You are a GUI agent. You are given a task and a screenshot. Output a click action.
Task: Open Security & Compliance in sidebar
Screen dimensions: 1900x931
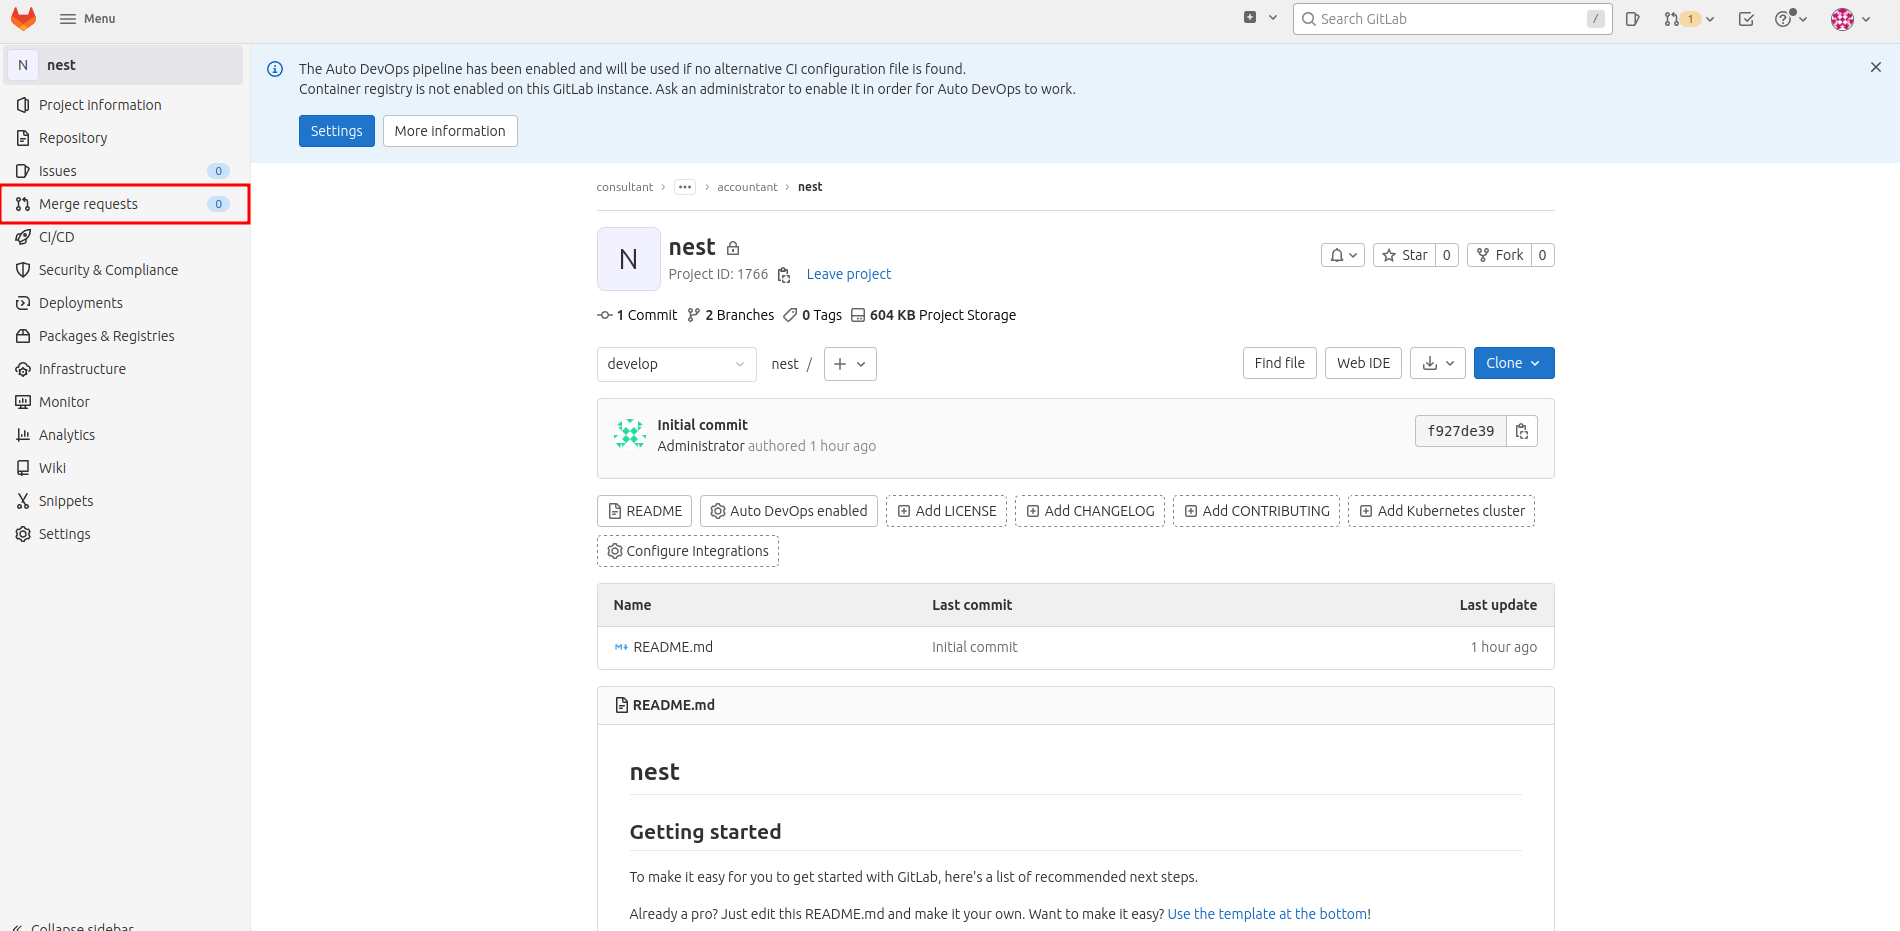point(122,270)
